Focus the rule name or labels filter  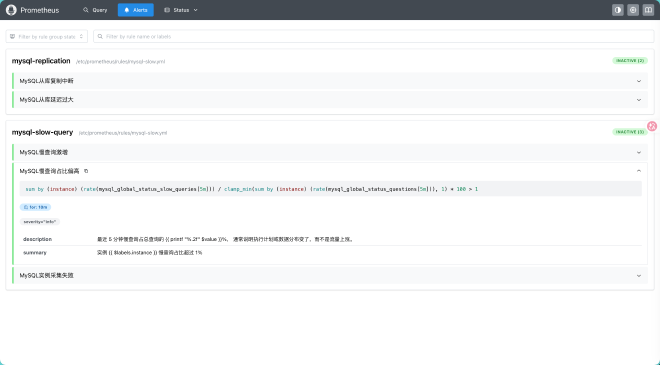click(374, 37)
